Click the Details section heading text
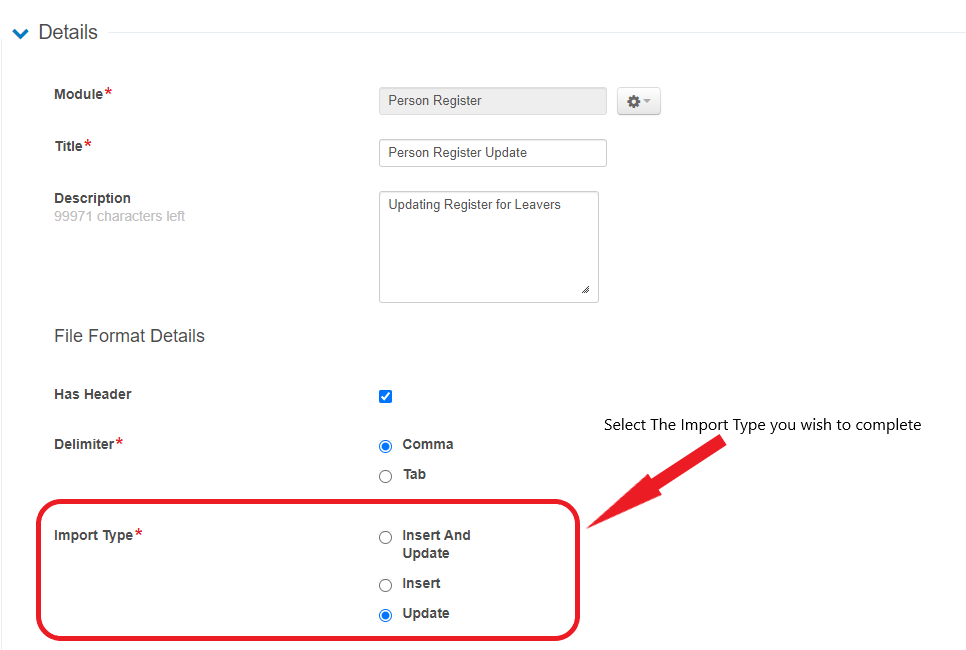This screenshot has height=650, width=966. click(x=68, y=33)
